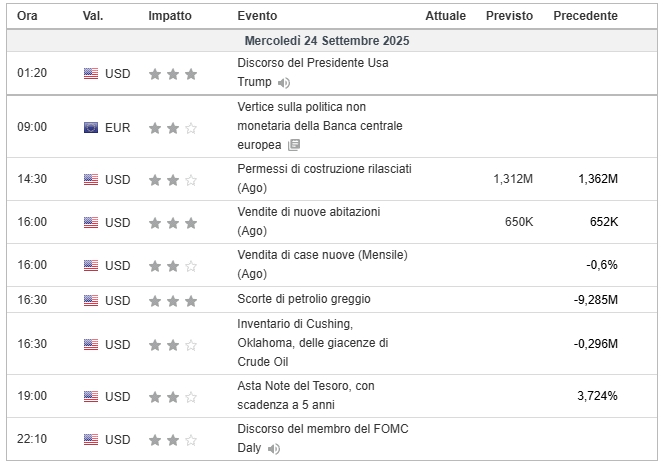Click previous value 1,362M for building permits
Screen dimensions: 663x466
[597, 179]
